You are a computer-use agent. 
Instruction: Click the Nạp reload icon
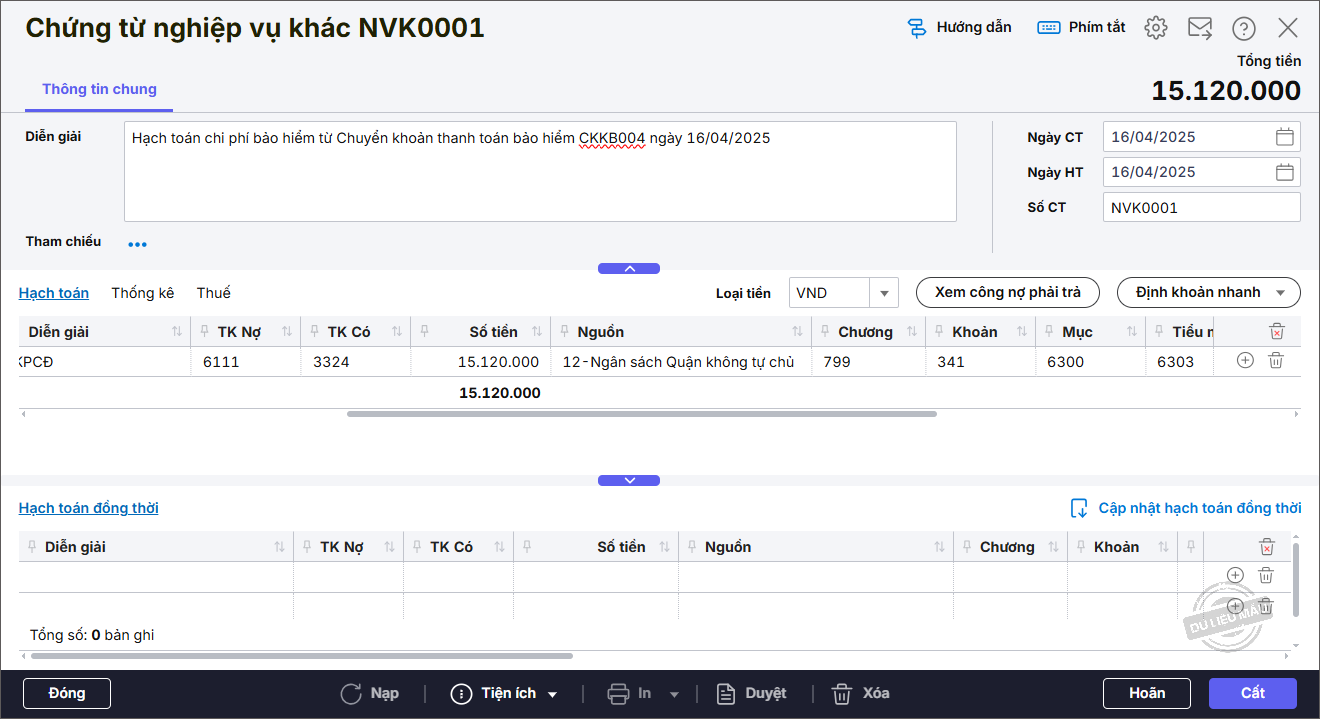click(351, 693)
